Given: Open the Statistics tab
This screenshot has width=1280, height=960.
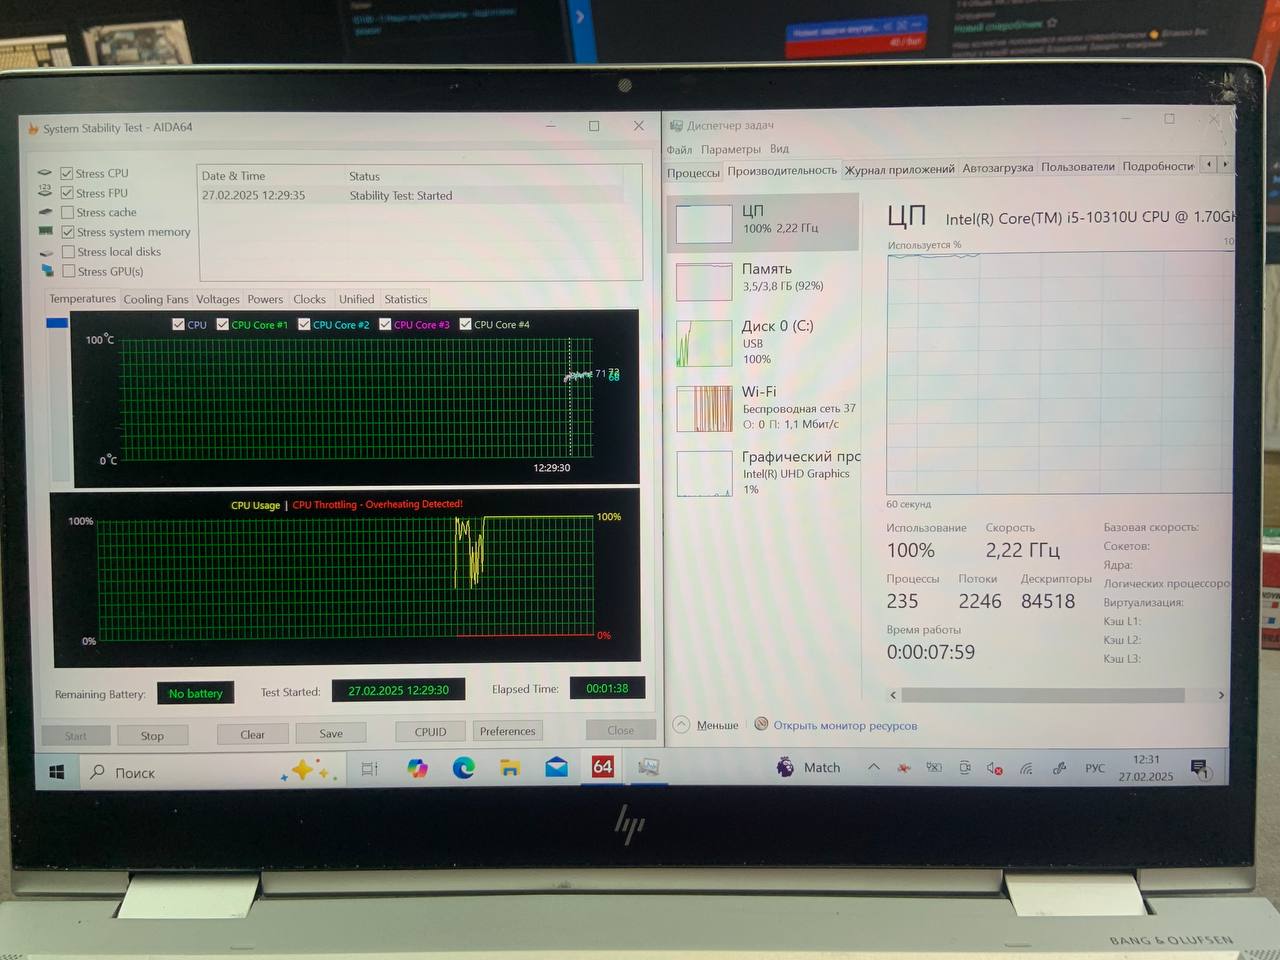Looking at the screenshot, I should [x=405, y=299].
